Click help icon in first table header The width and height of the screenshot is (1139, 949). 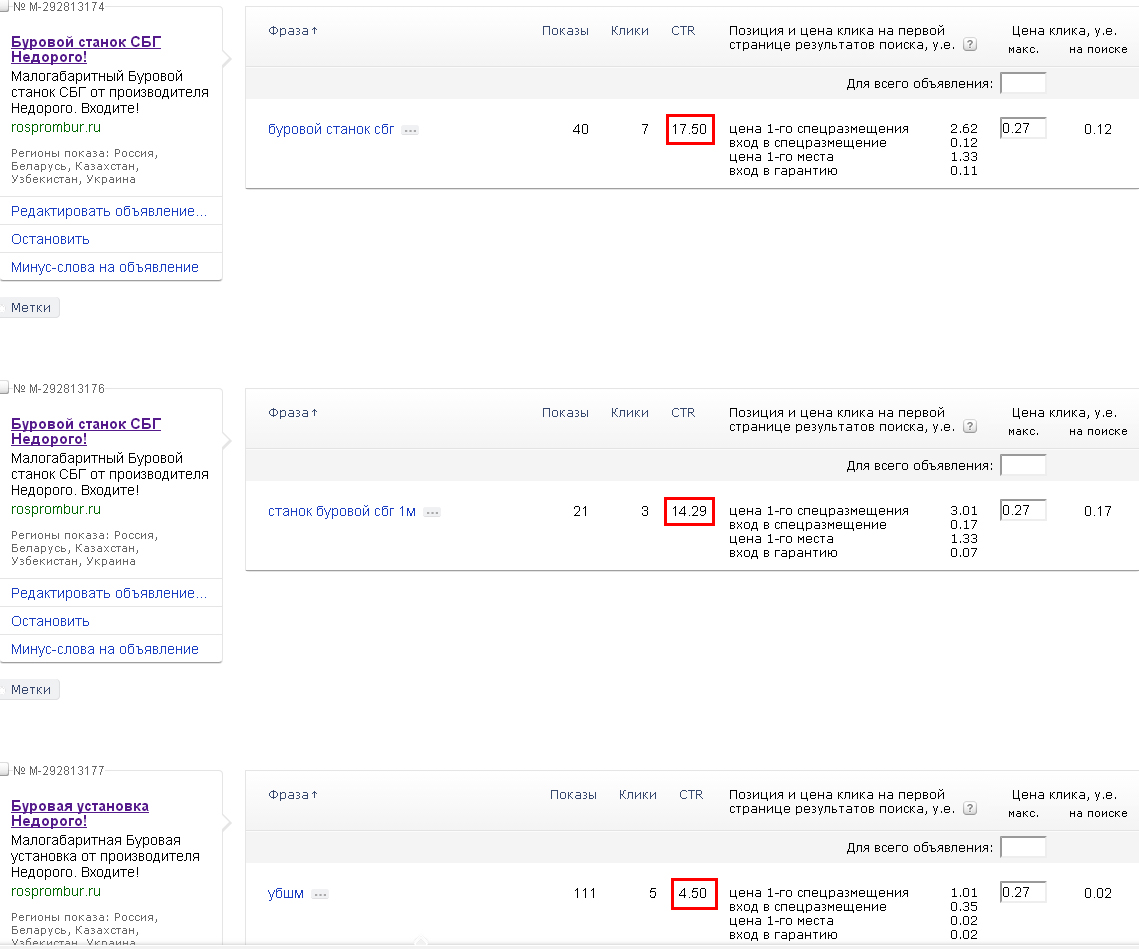pyautogui.click(x=970, y=45)
